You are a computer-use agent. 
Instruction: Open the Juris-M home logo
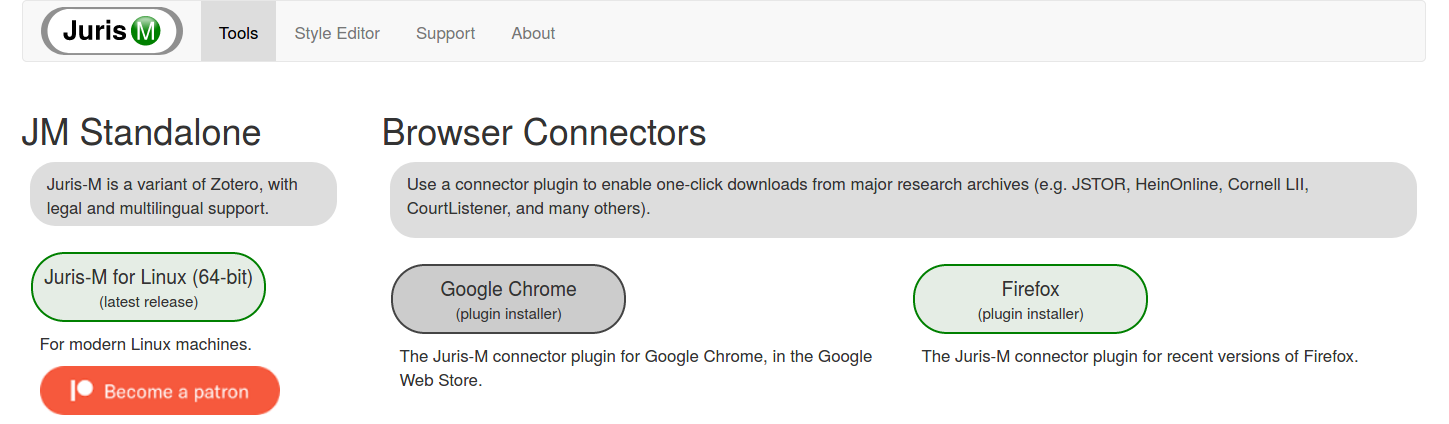[x=112, y=31]
